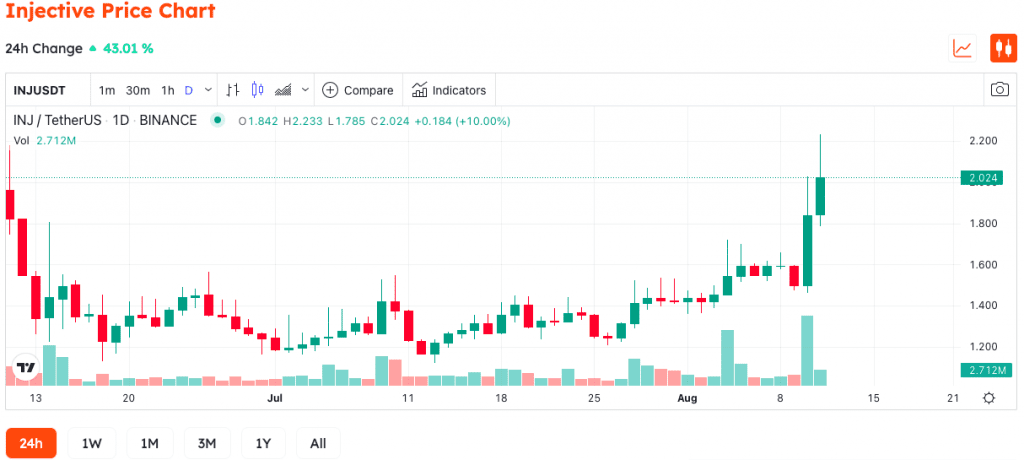Viewport: 1024px width, 460px height.
Task: Select the 1W range button
Action: 91,444
